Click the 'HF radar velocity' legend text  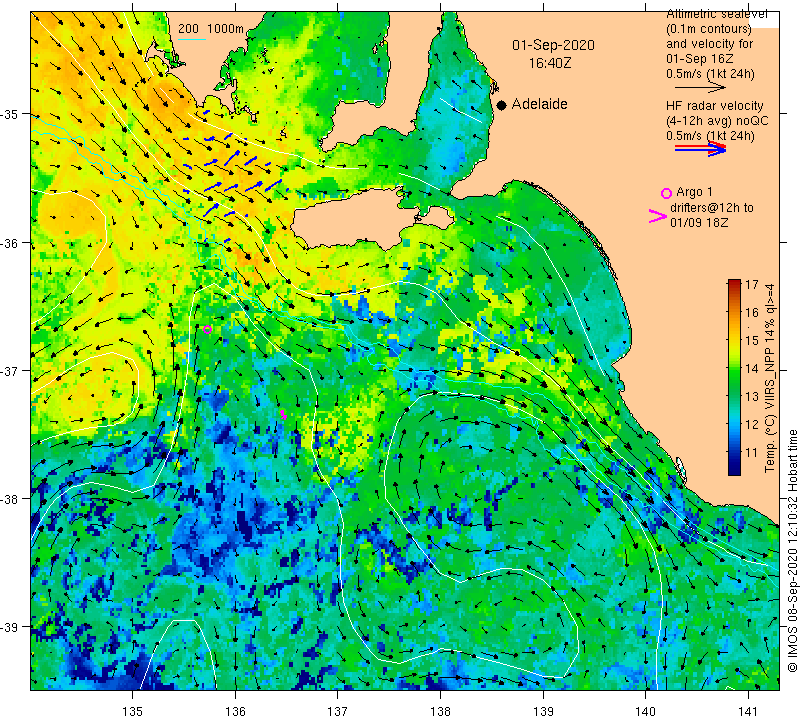[714, 106]
